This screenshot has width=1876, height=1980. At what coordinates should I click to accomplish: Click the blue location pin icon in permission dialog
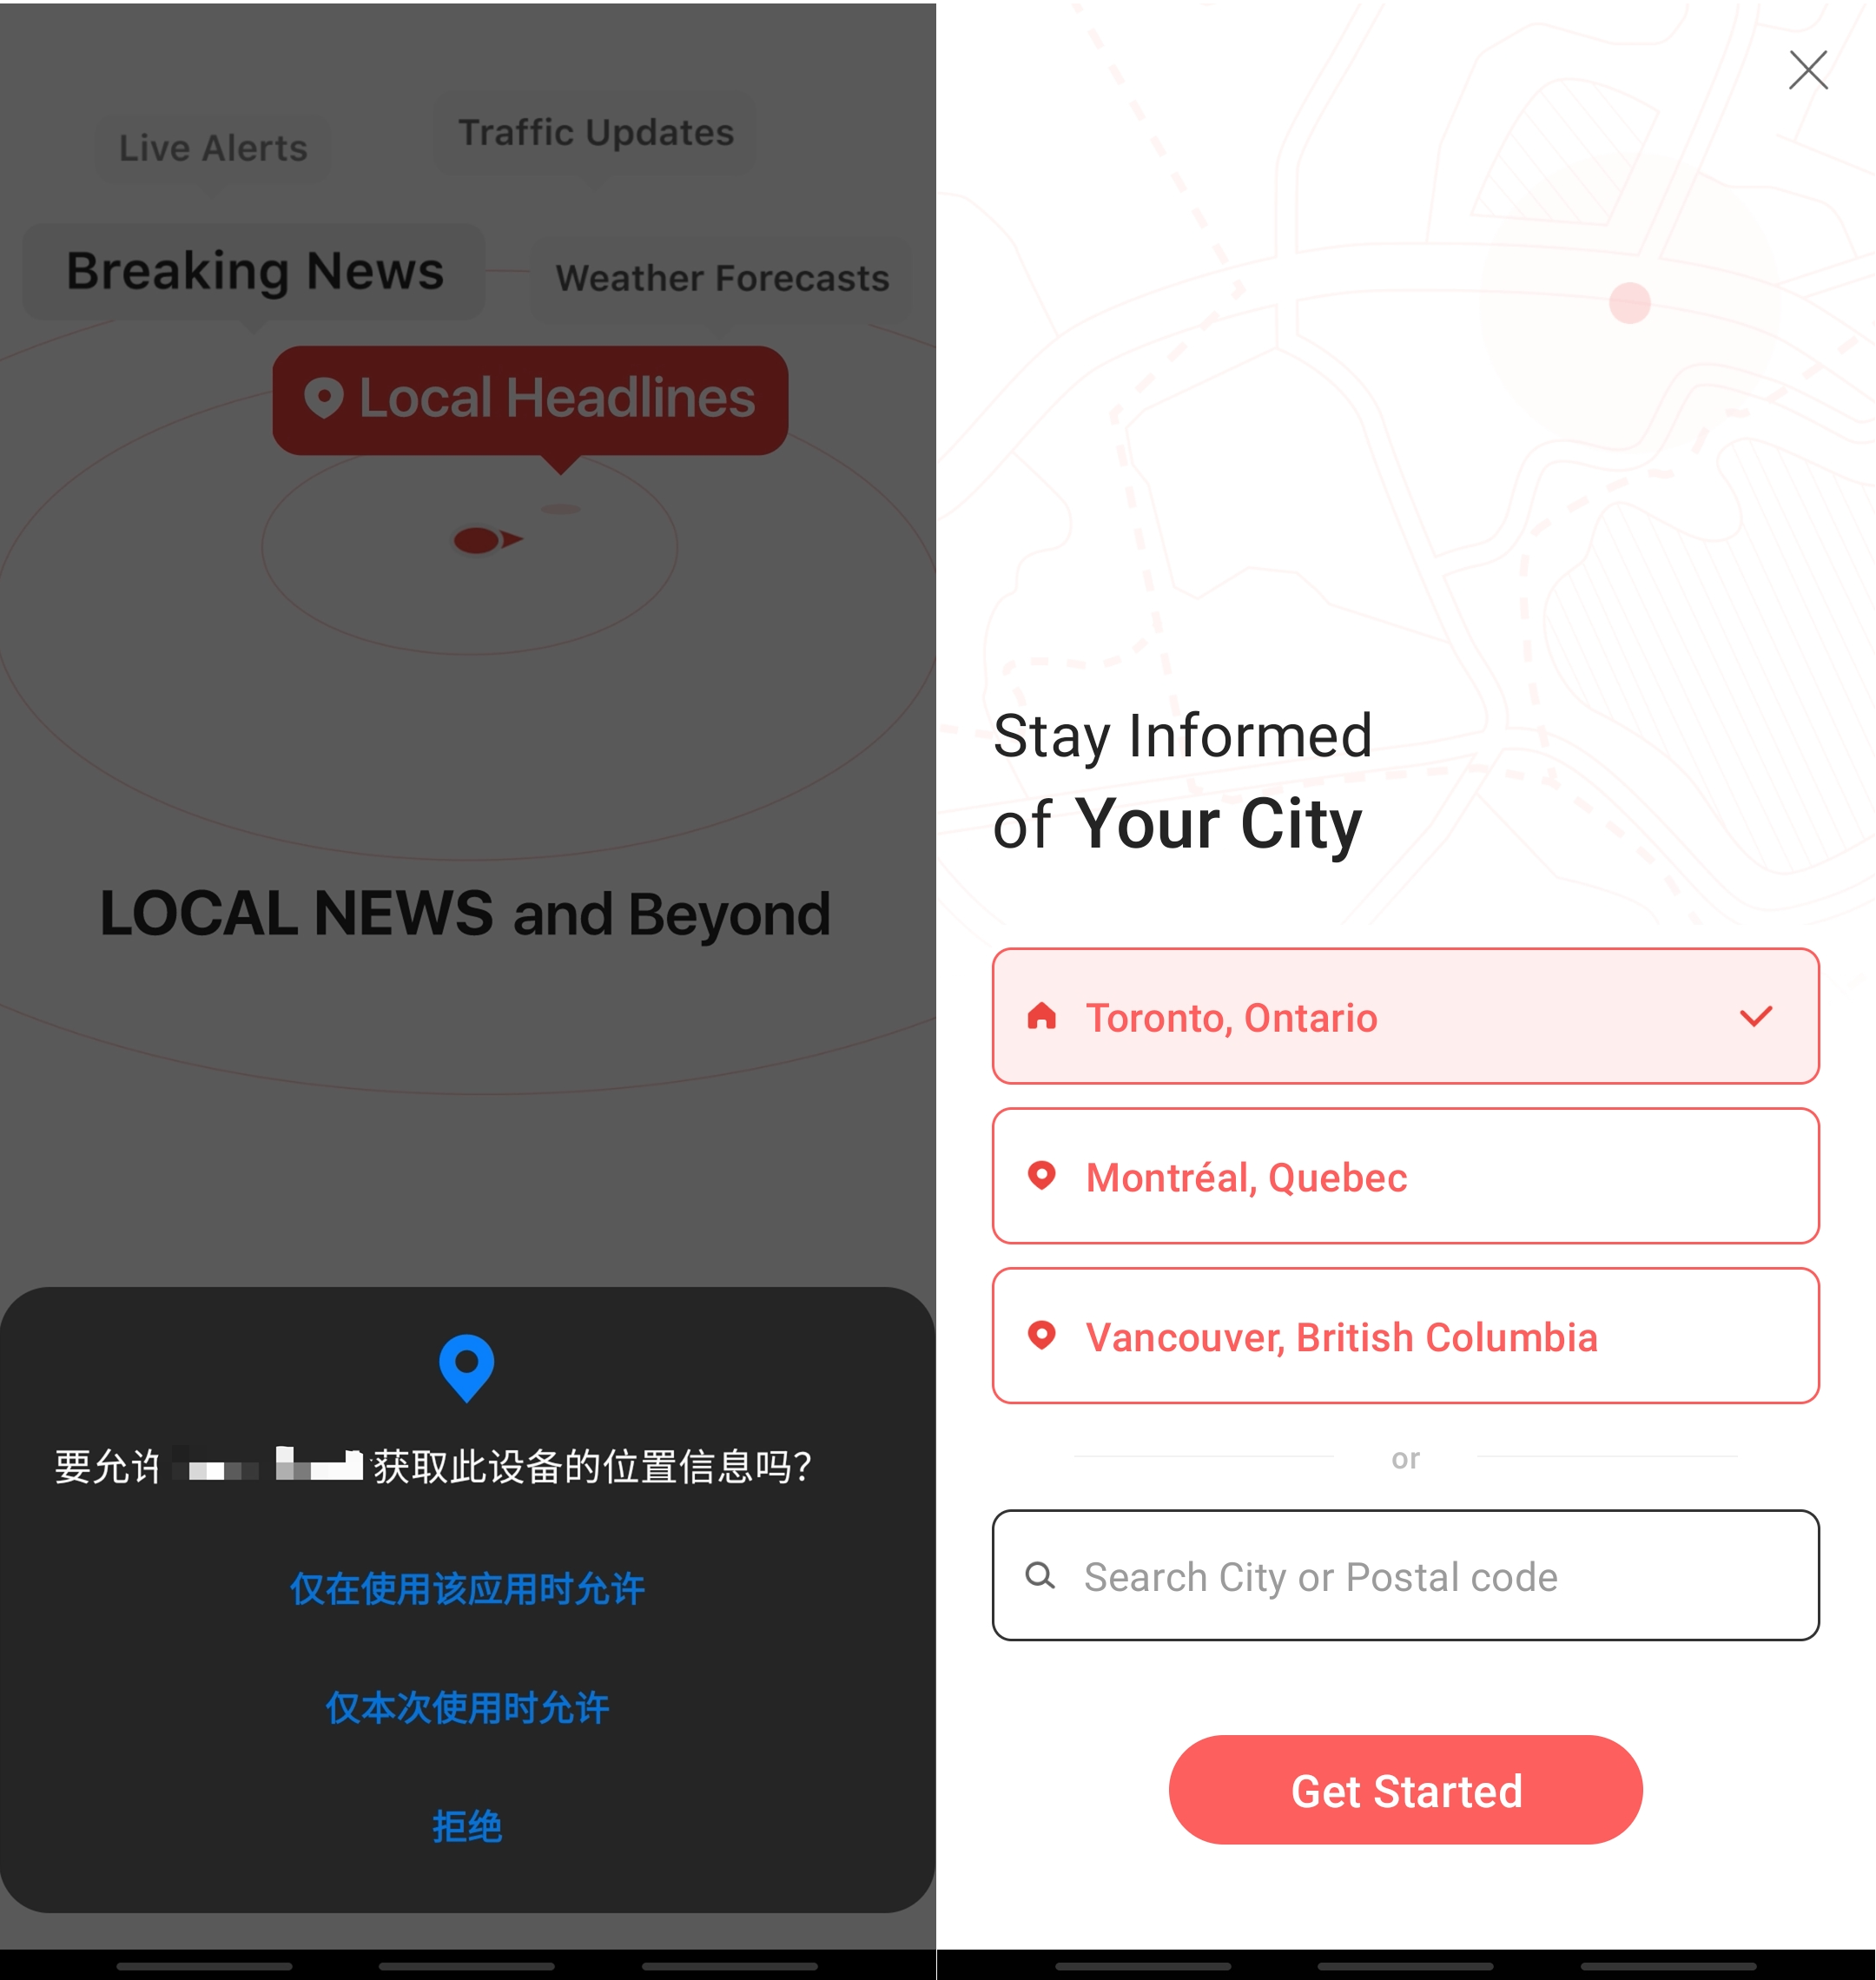coord(466,1364)
